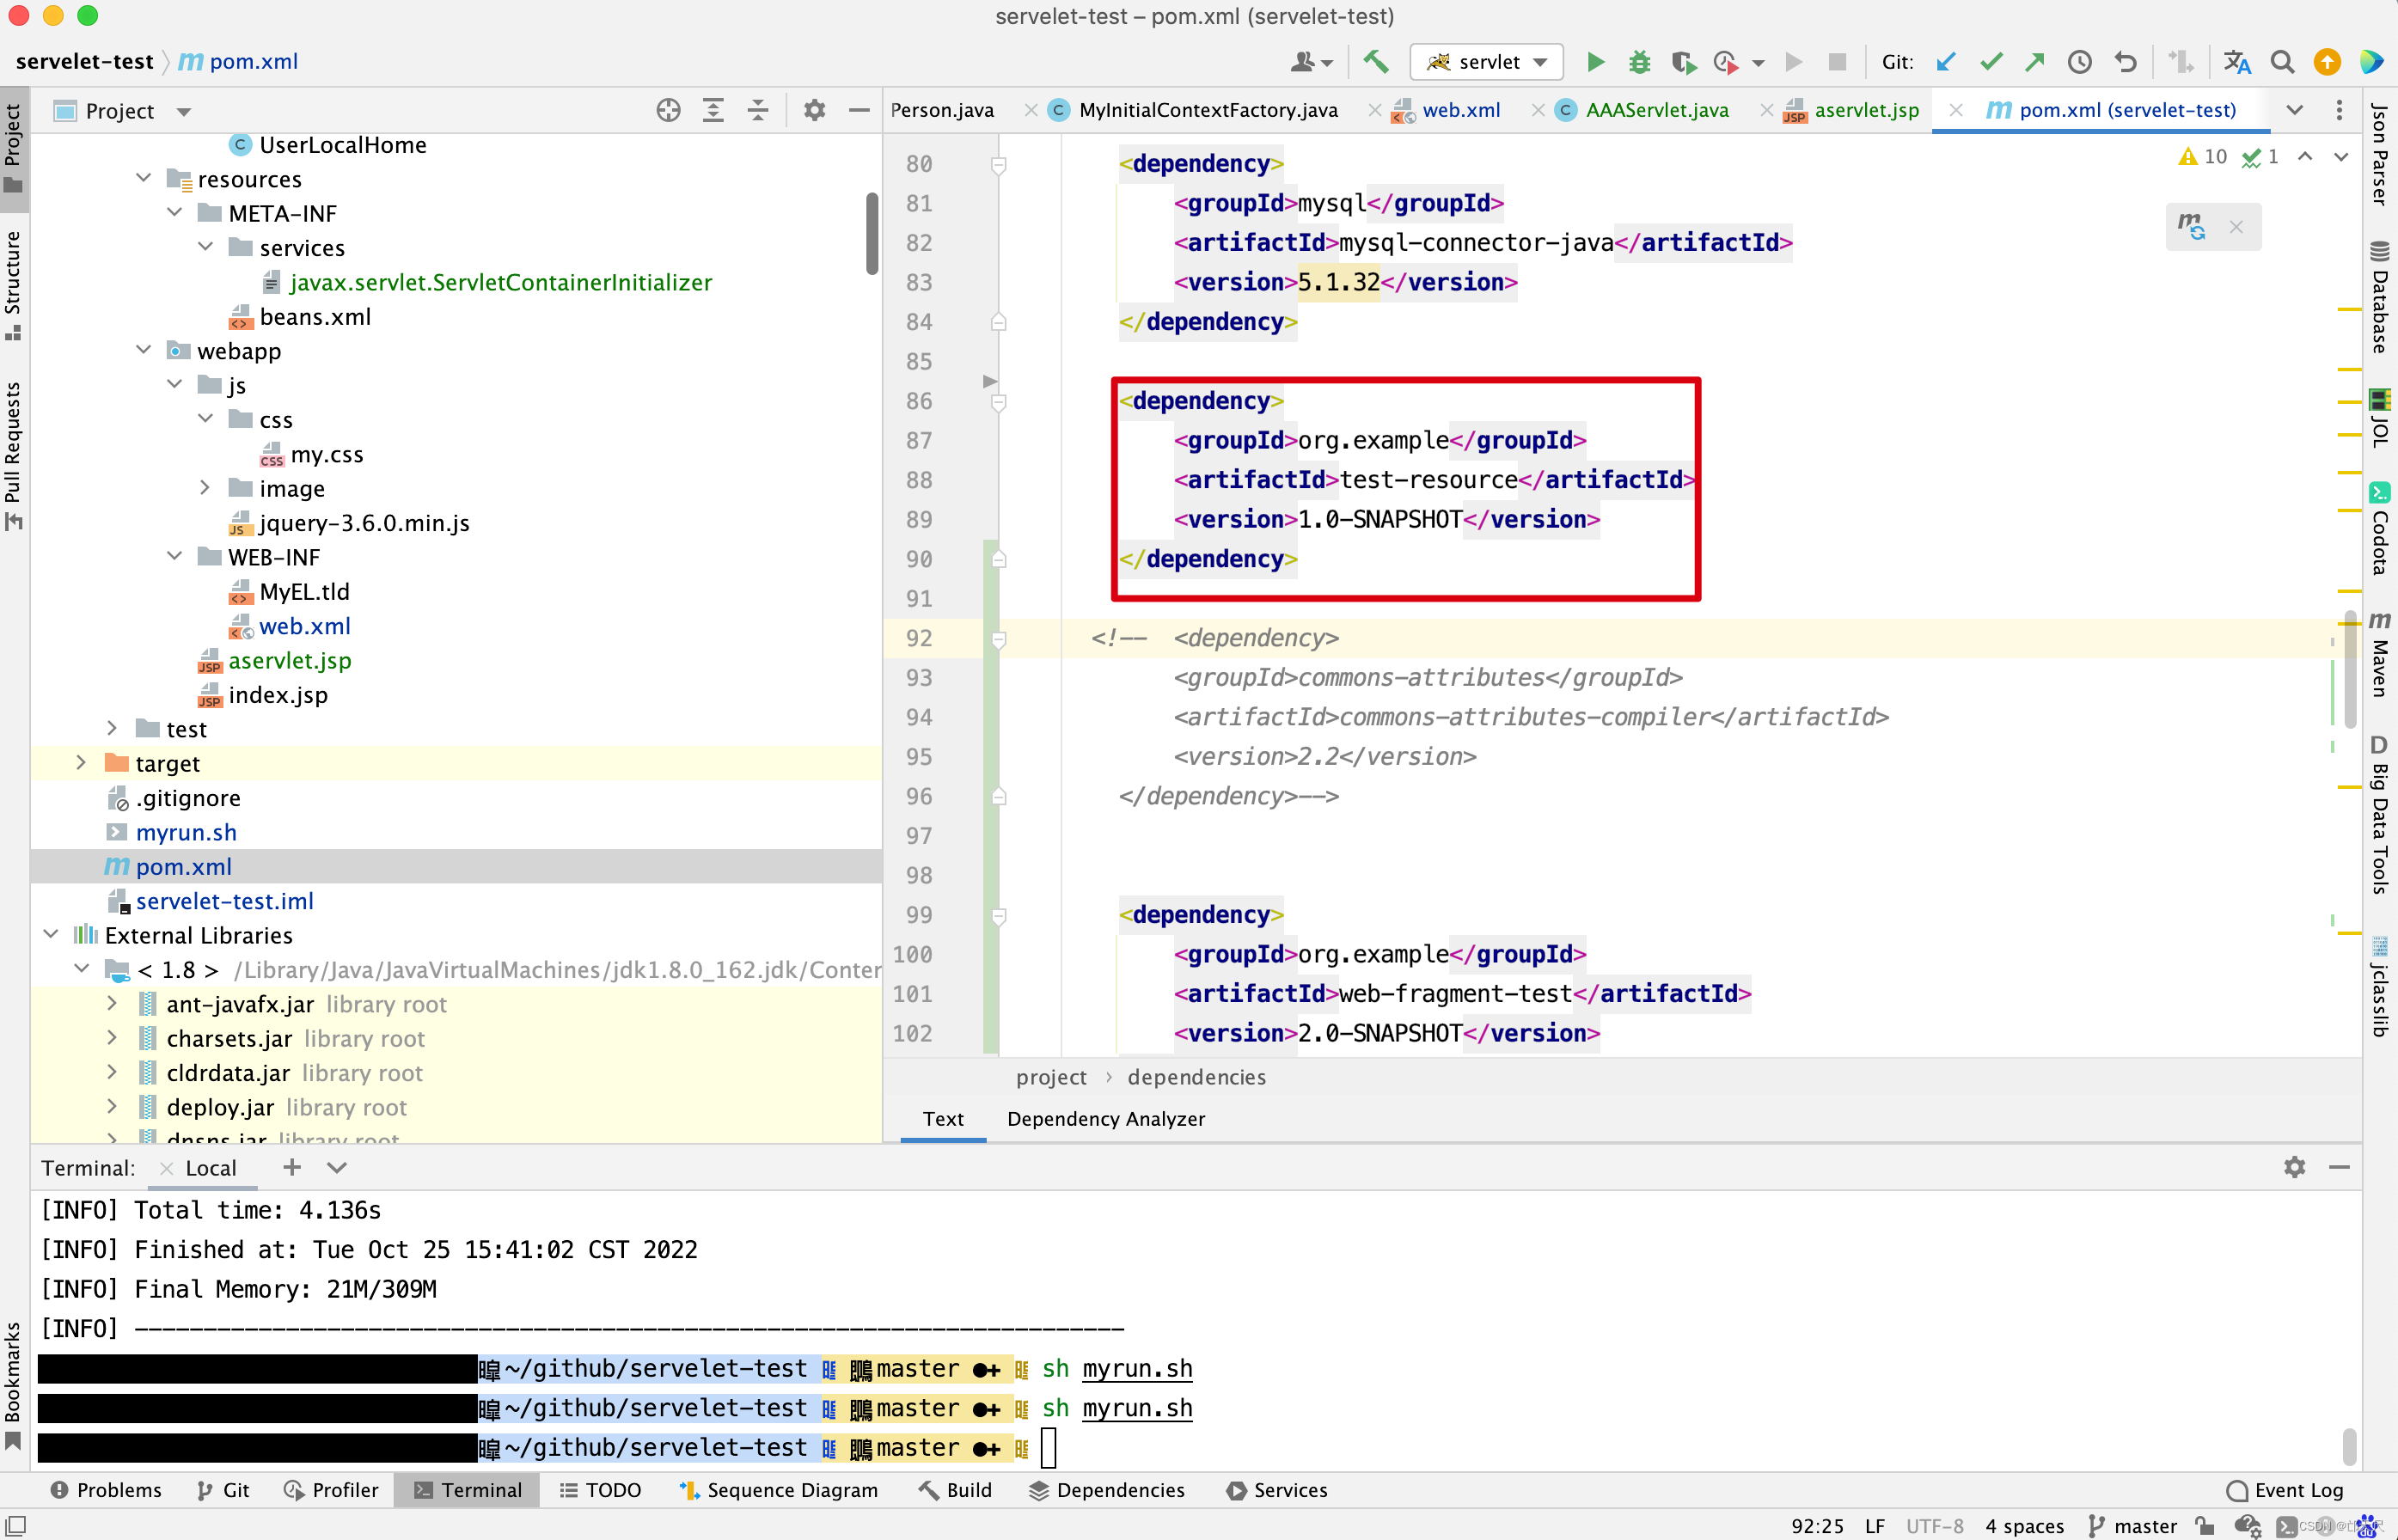The height and width of the screenshot is (1540, 2398).
Task: Open Git history clock icon
Action: (2080, 62)
